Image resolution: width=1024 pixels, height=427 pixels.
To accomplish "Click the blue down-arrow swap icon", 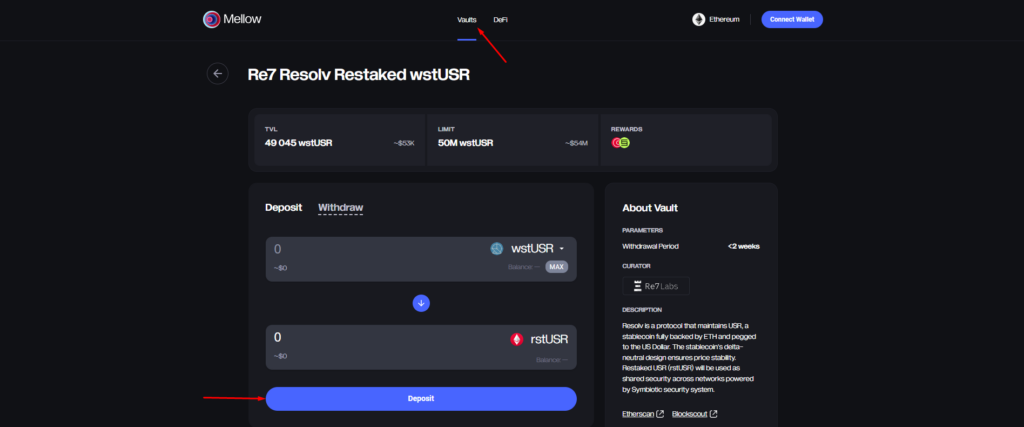I will [421, 303].
